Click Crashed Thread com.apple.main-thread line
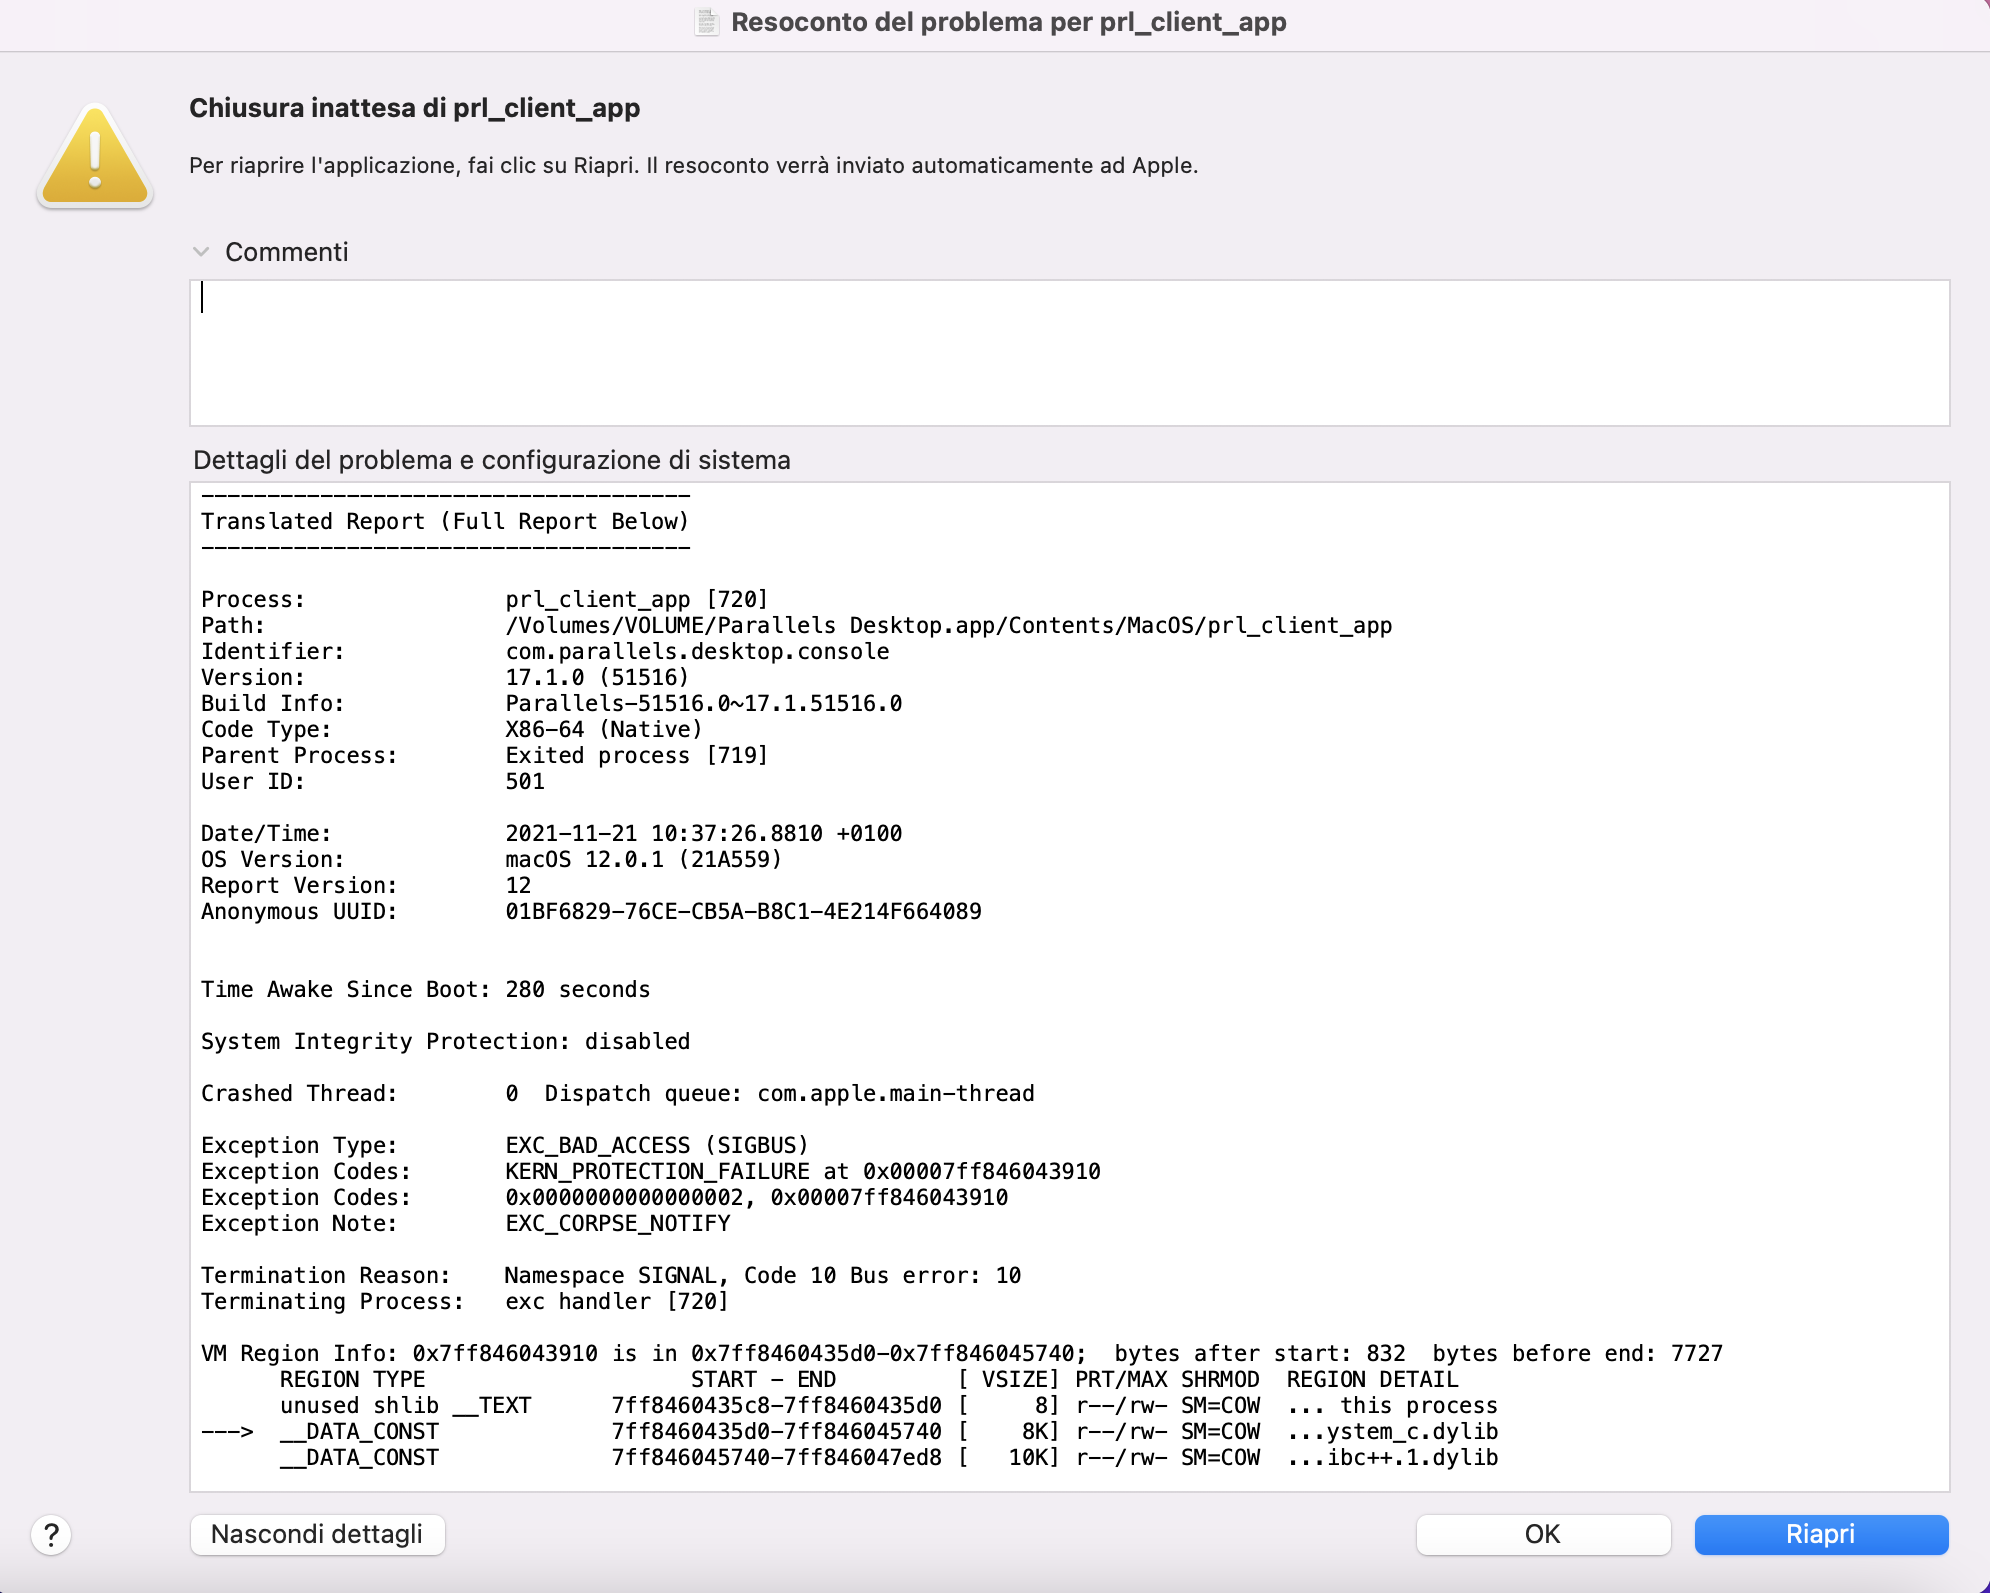Screen dimensions: 1990x1593 617,1094
